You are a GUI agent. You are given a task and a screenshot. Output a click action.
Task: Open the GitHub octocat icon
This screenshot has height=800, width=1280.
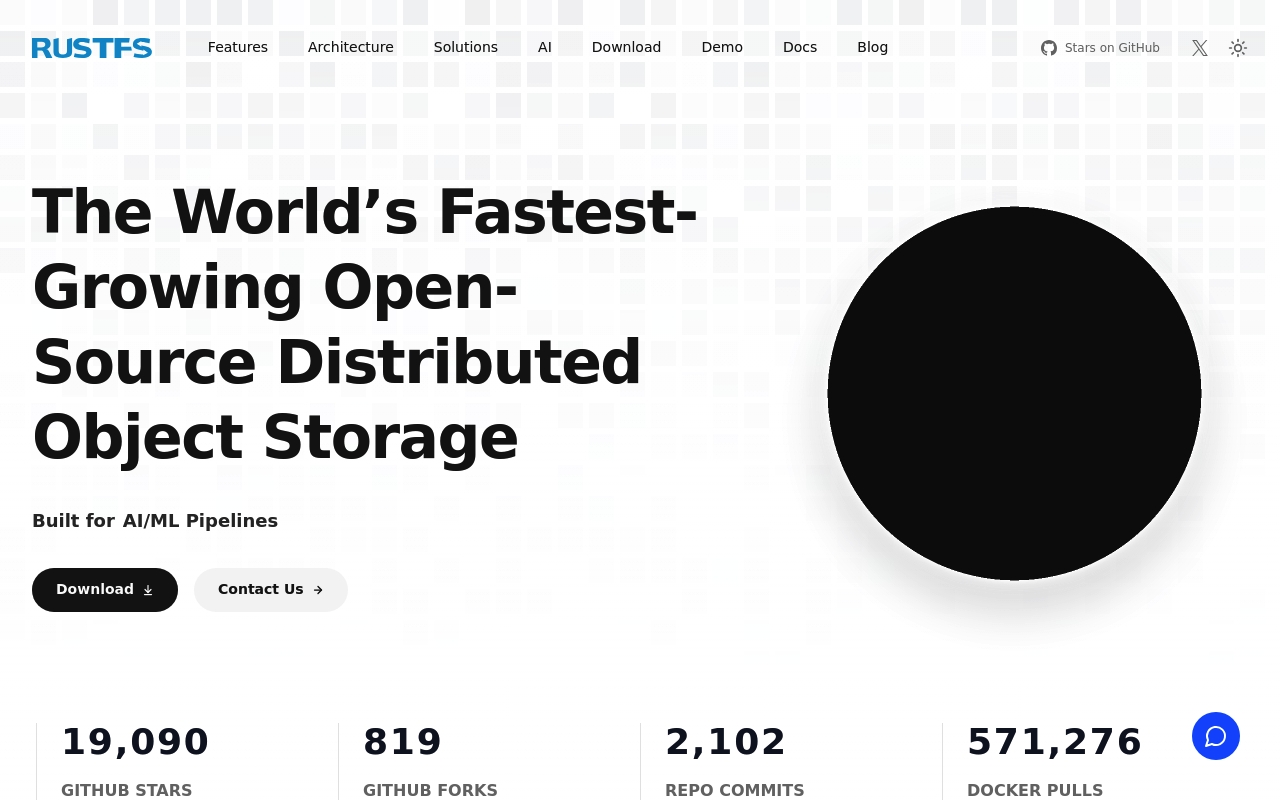[1049, 48]
